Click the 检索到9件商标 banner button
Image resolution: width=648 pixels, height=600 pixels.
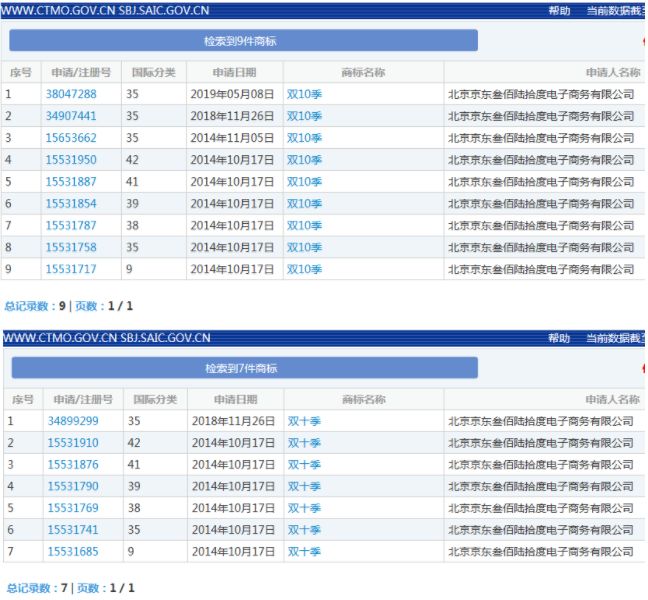click(x=243, y=40)
